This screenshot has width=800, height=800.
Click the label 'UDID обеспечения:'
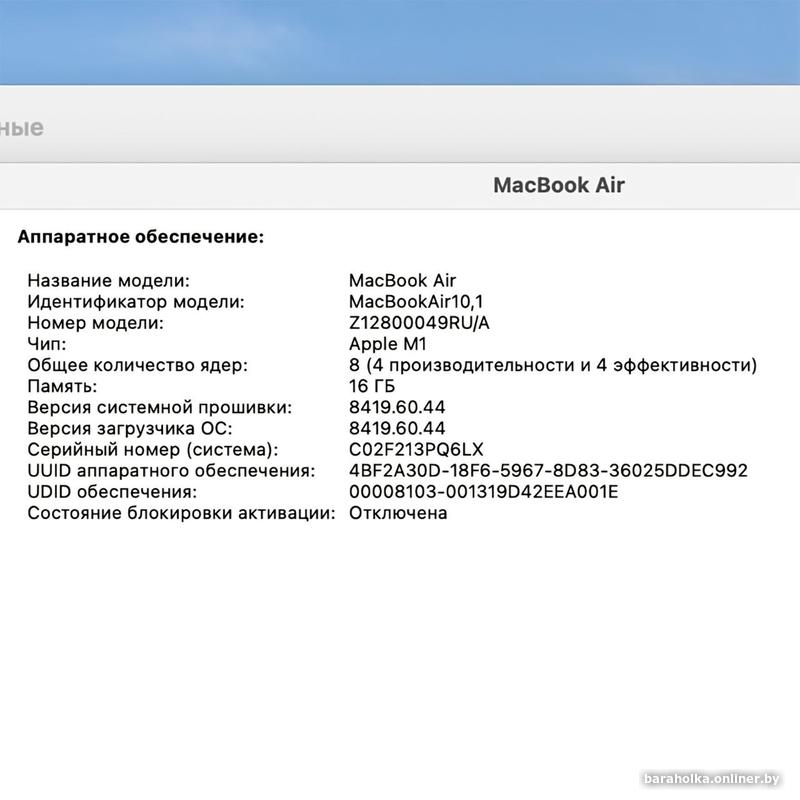(x=112, y=492)
